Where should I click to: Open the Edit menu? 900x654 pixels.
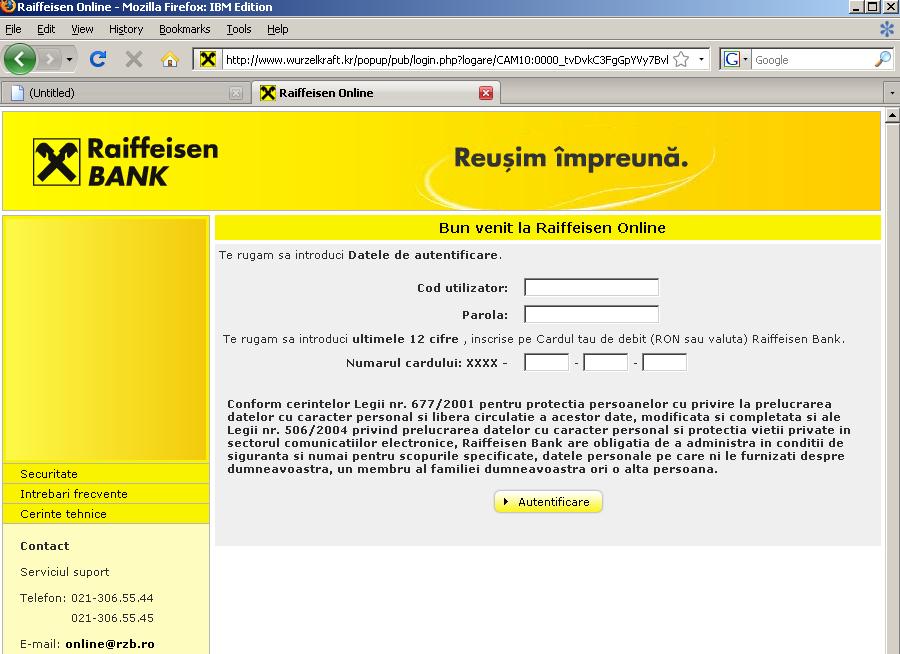(46, 29)
